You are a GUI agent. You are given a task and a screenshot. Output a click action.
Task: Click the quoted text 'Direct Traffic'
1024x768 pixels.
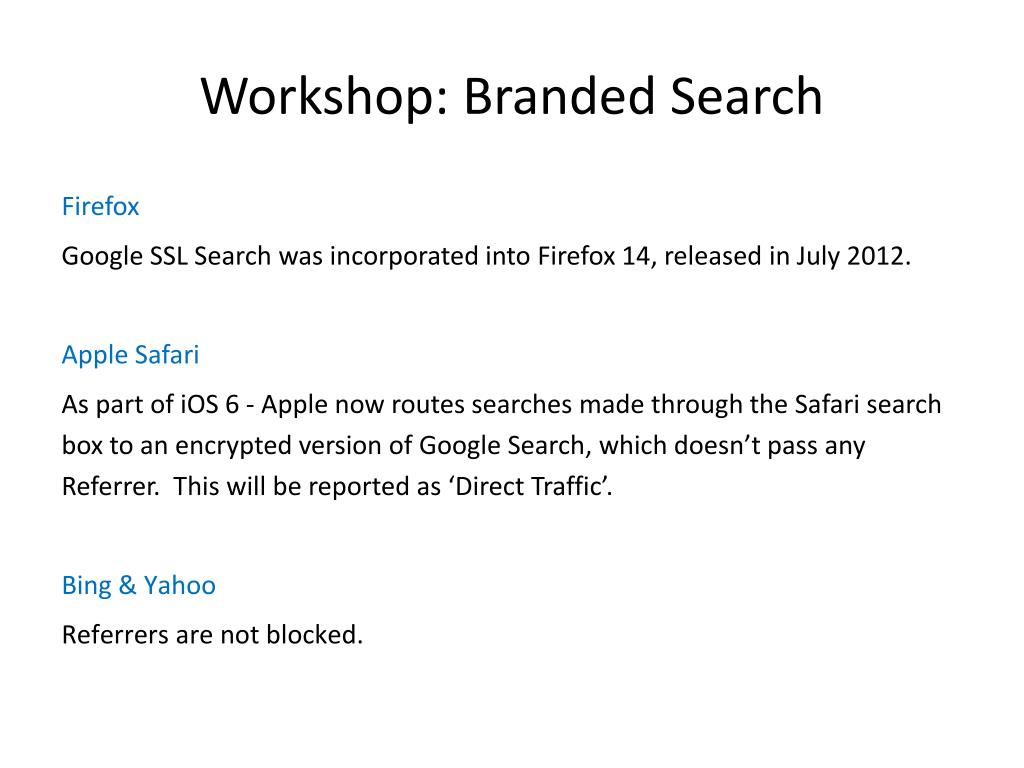[x=528, y=487]
